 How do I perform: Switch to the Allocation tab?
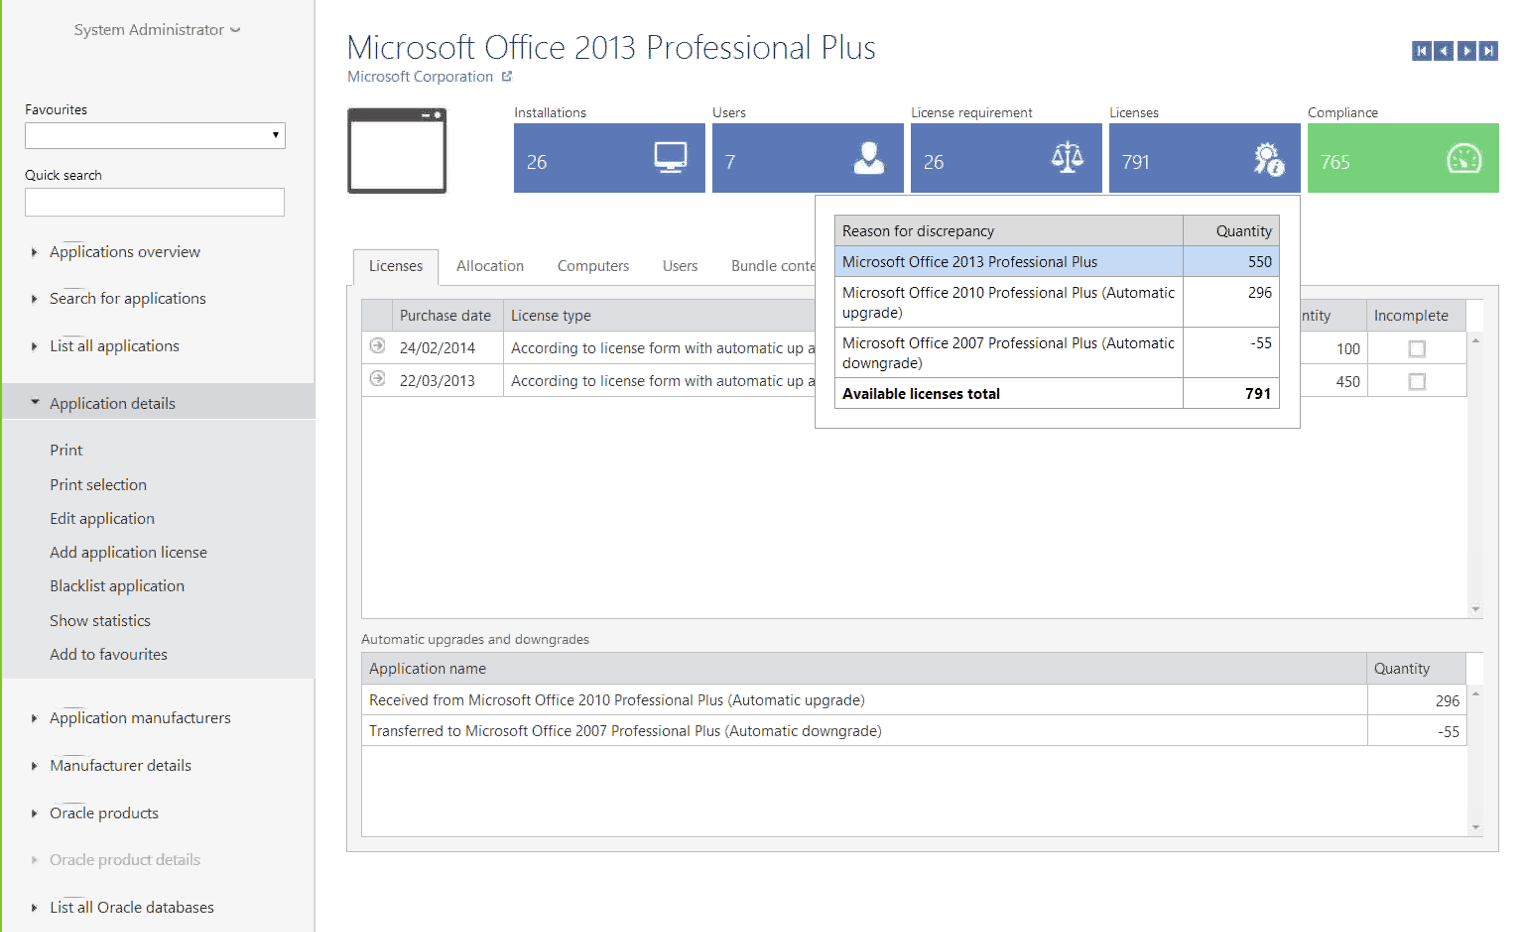tap(490, 266)
